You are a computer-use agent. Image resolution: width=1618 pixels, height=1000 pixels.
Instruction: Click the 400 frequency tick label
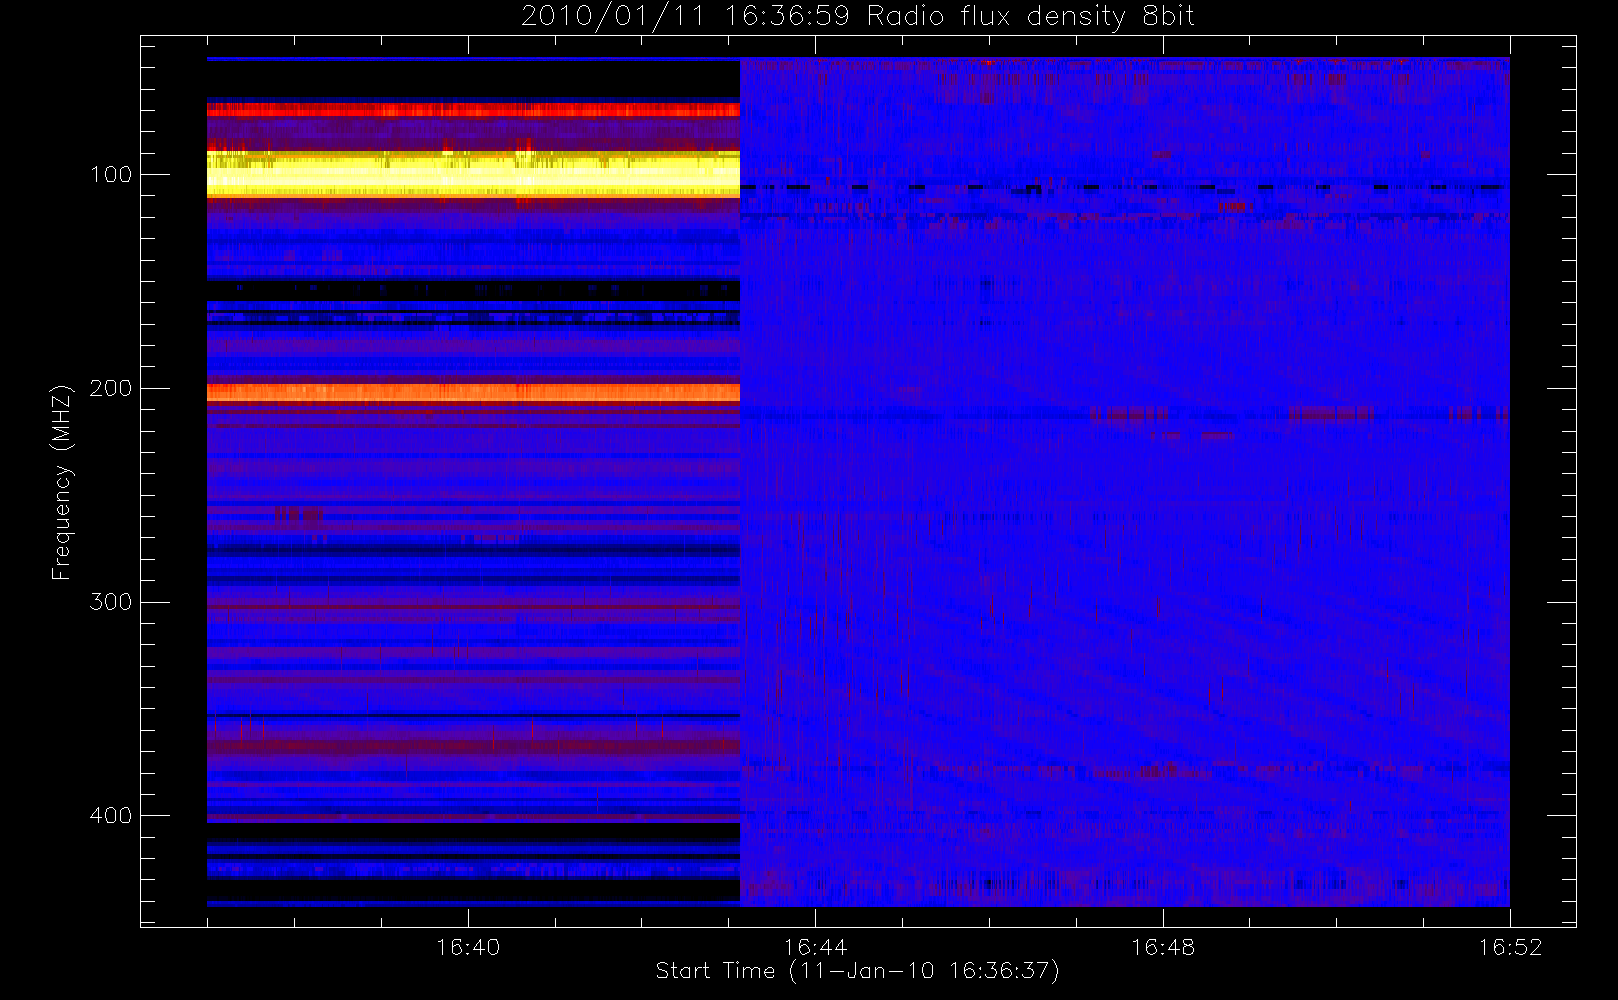coord(111,815)
